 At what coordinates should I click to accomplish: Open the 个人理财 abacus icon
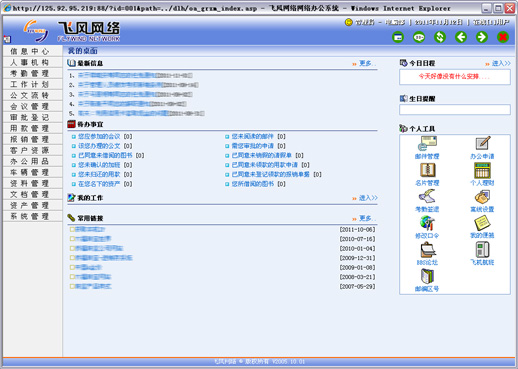(482, 170)
